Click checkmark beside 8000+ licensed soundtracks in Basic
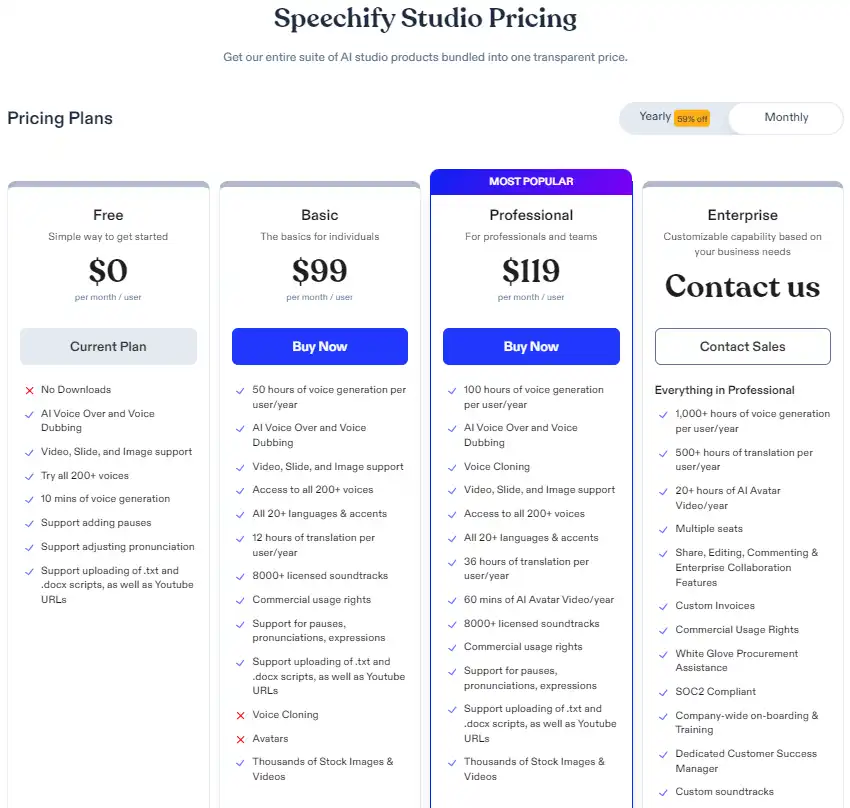Viewport: 850px width, 808px height. (x=240, y=577)
